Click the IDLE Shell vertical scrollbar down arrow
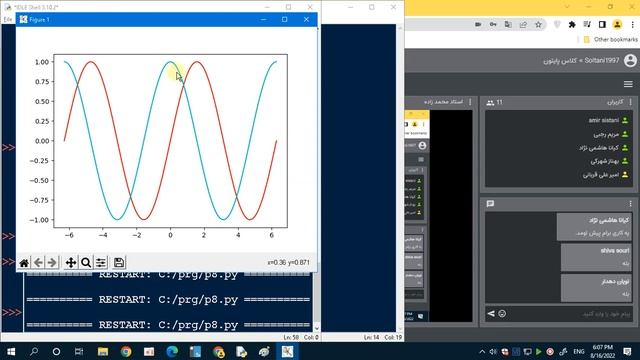Image resolution: width=640 pixels, height=360 pixels. (x=317, y=328)
